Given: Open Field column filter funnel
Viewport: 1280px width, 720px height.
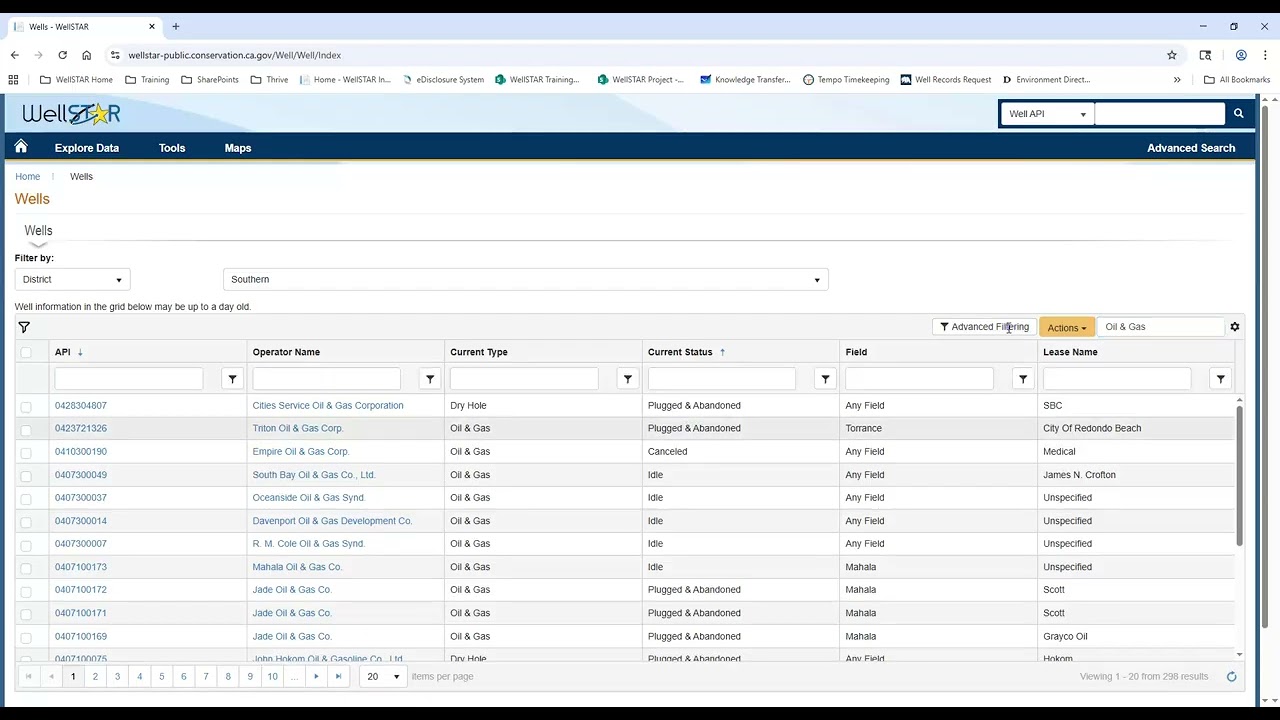Looking at the screenshot, I should (x=1023, y=379).
